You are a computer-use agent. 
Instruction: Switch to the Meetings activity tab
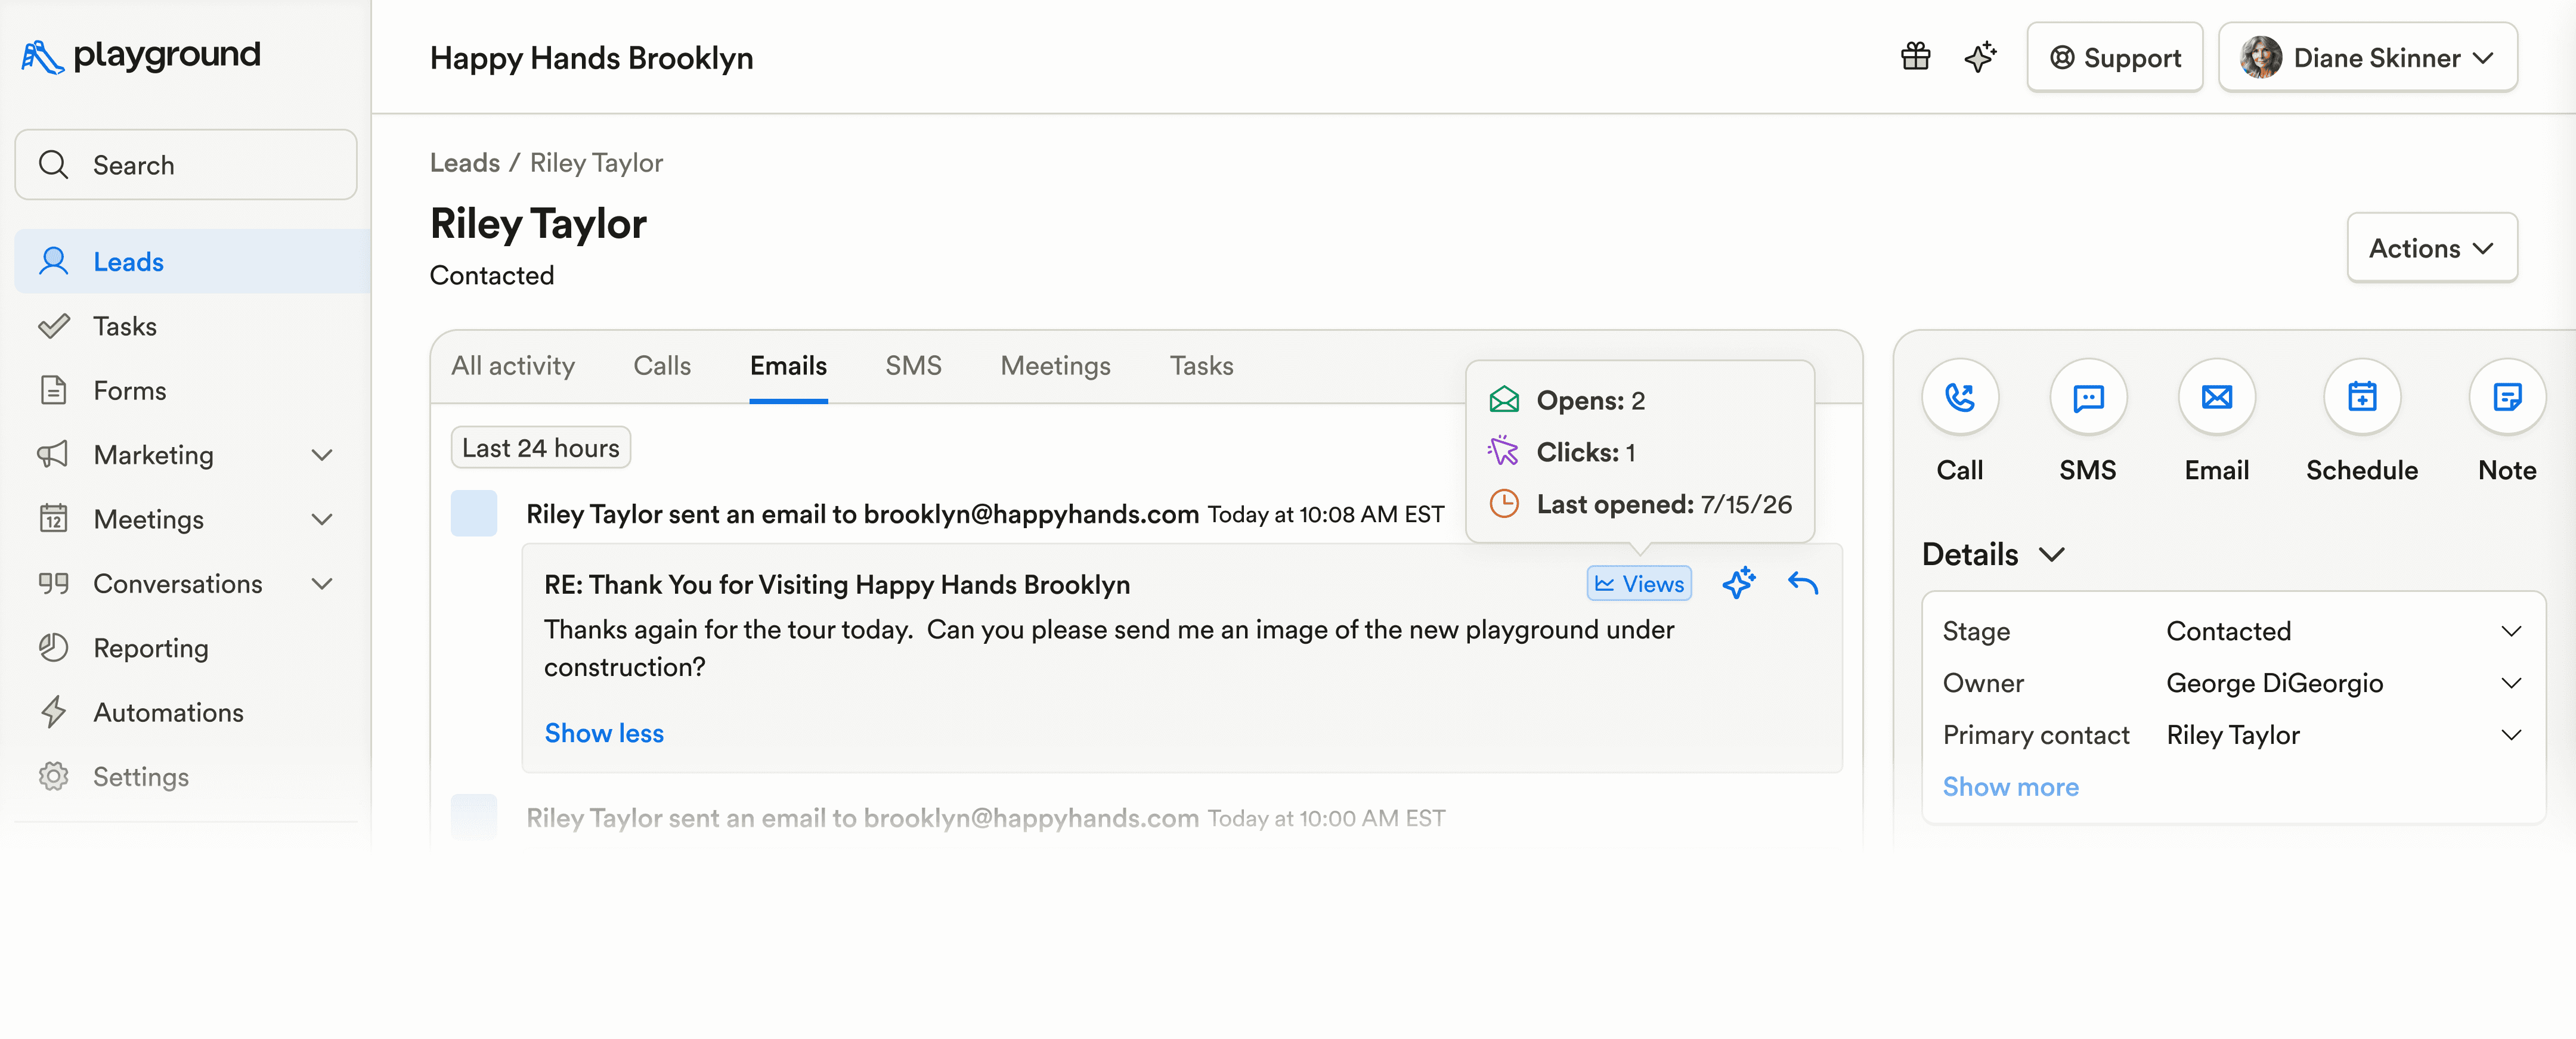1056,366
